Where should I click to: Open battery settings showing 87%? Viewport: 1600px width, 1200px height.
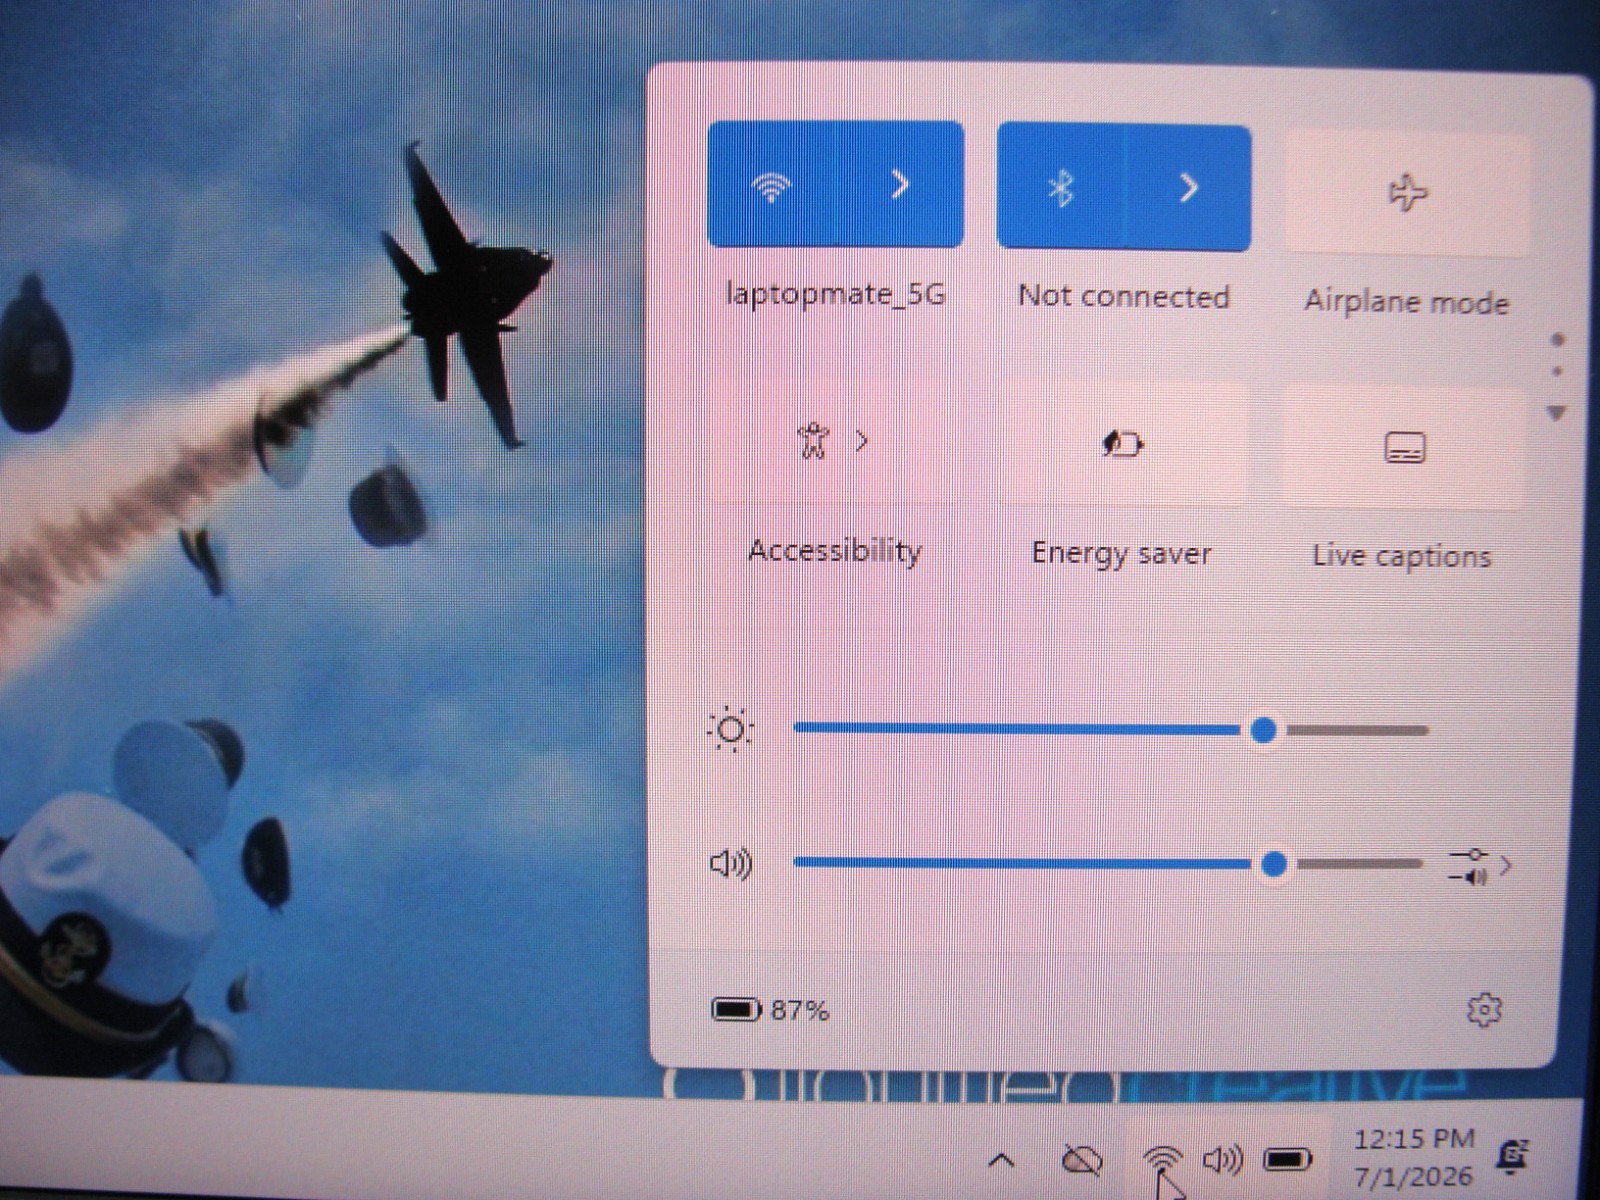(x=770, y=1010)
